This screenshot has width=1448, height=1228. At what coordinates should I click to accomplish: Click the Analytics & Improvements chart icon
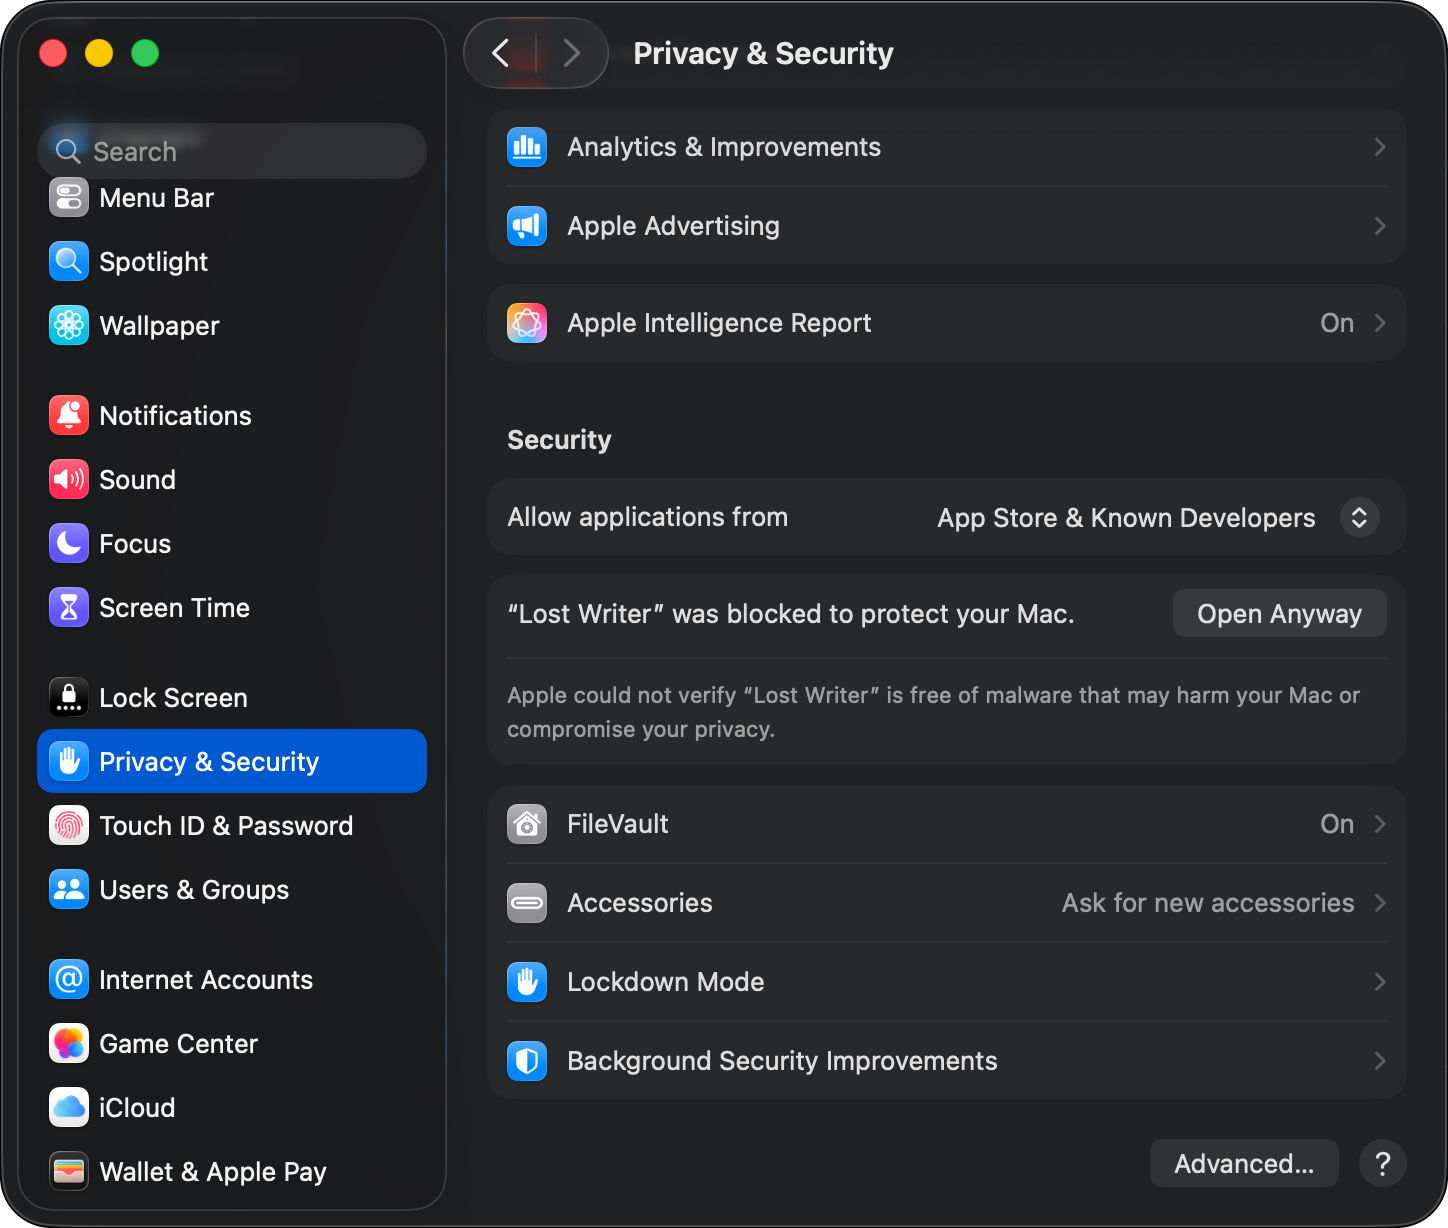coord(527,147)
